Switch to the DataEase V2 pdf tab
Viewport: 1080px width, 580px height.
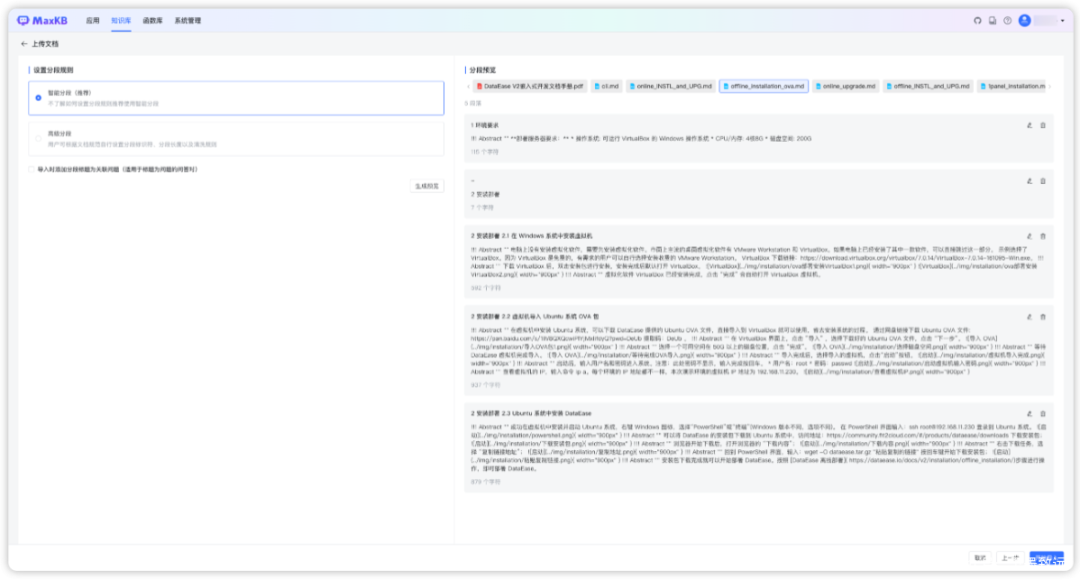tap(530, 86)
